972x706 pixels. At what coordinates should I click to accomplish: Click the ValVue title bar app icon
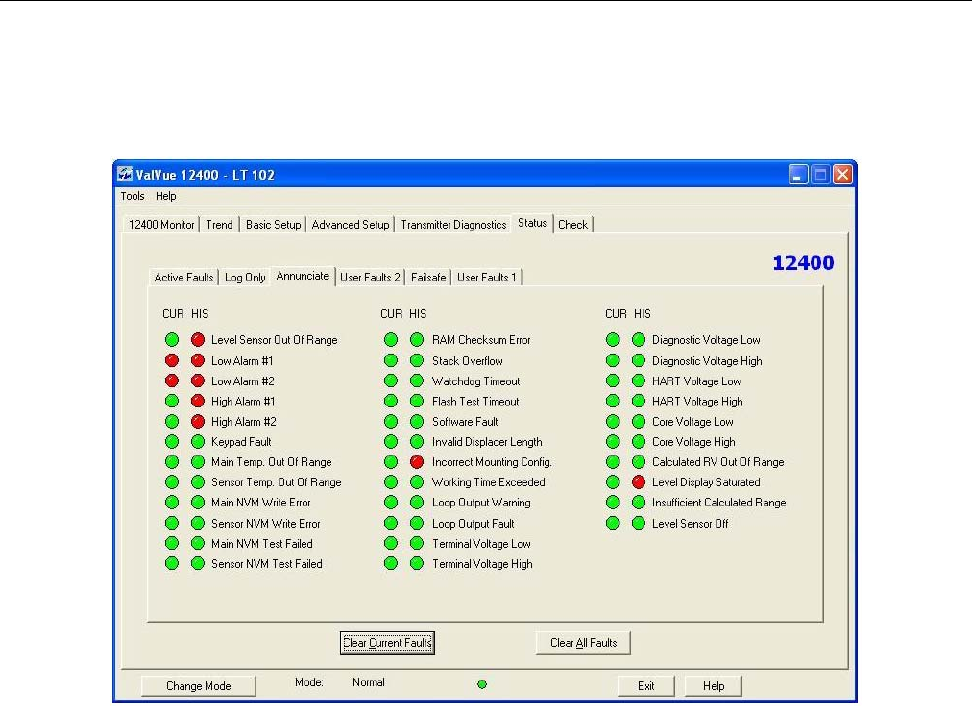point(125,174)
